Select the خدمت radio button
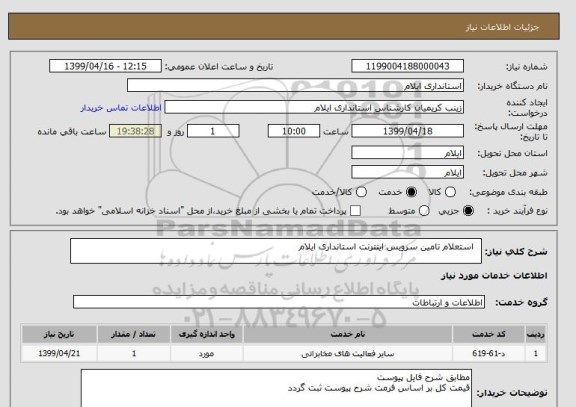The width and height of the screenshot is (576, 407). (411, 192)
